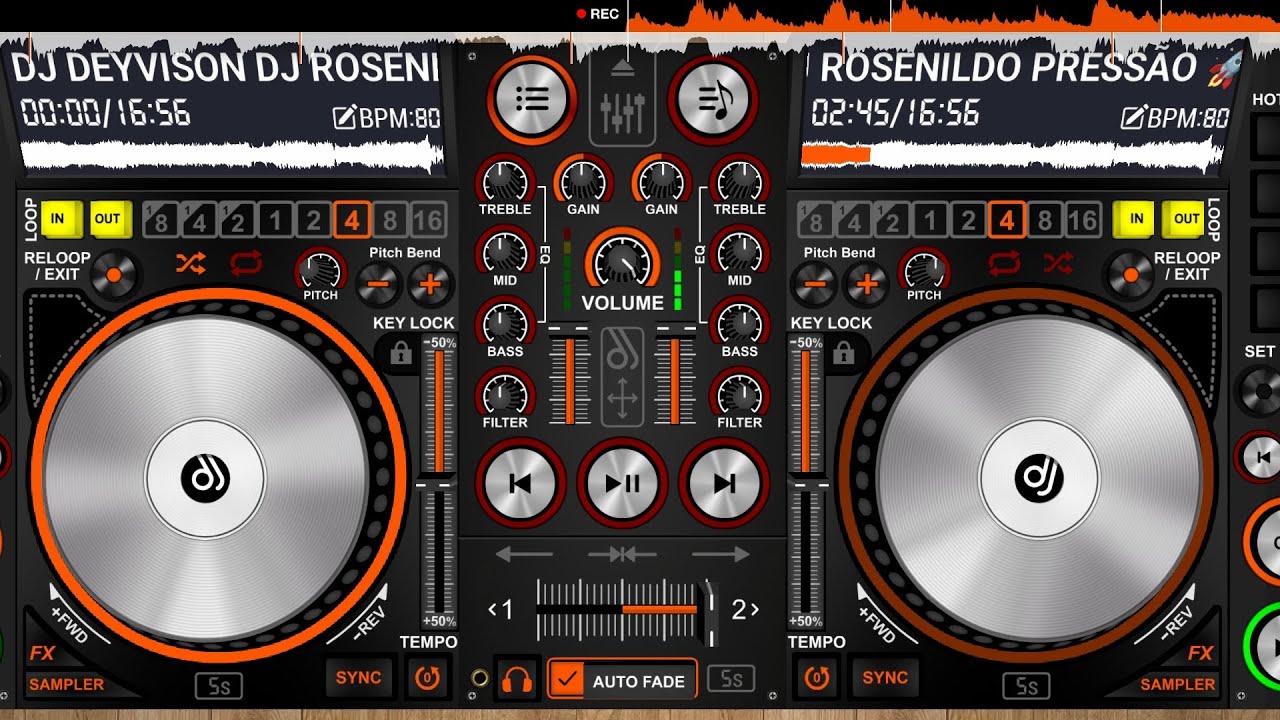The image size is (1280, 720).
Task: Open right deck SAMPLER tab
Action: click(x=1178, y=685)
